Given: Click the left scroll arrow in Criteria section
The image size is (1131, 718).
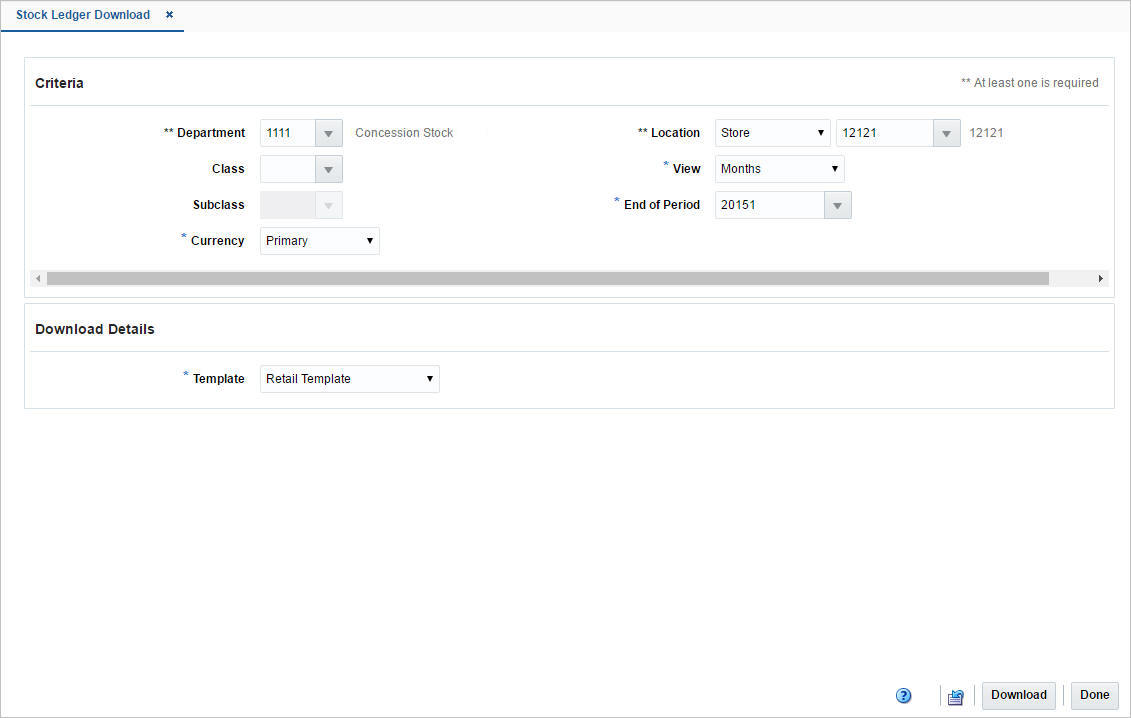Looking at the screenshot, I should [x=38, y=278].
